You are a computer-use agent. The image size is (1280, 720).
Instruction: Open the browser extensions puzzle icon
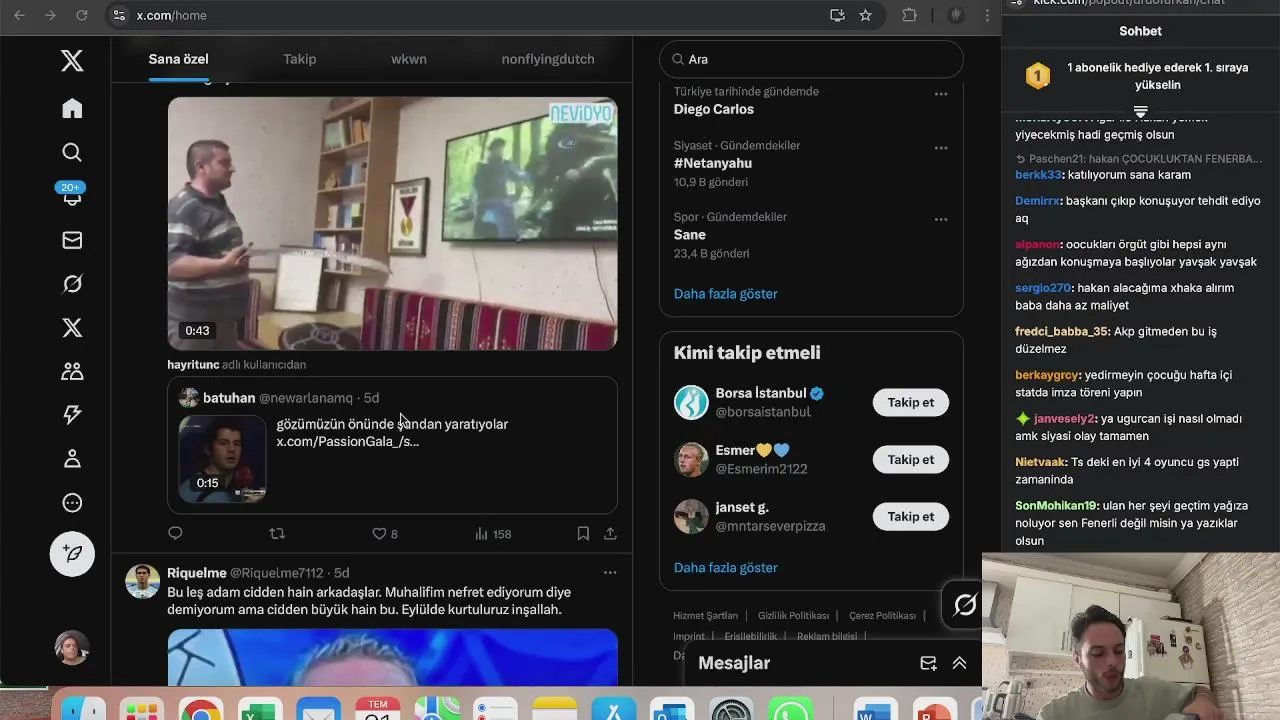click(x=909, y=15)
